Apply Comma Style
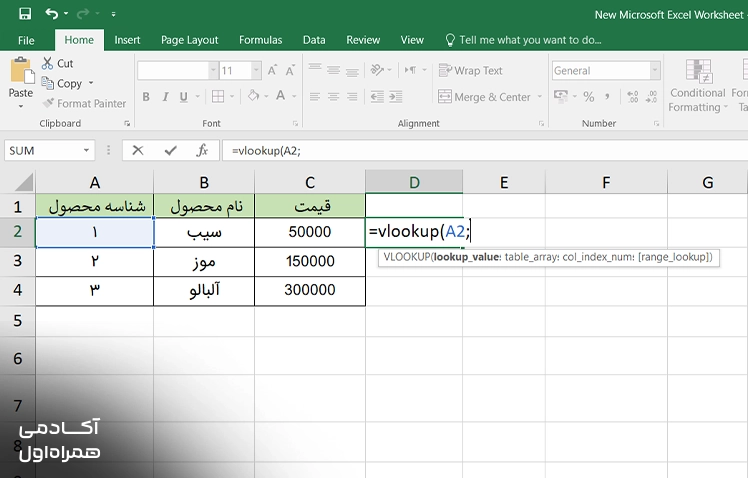The image size is (748, 478). click(x=607, y=97)
